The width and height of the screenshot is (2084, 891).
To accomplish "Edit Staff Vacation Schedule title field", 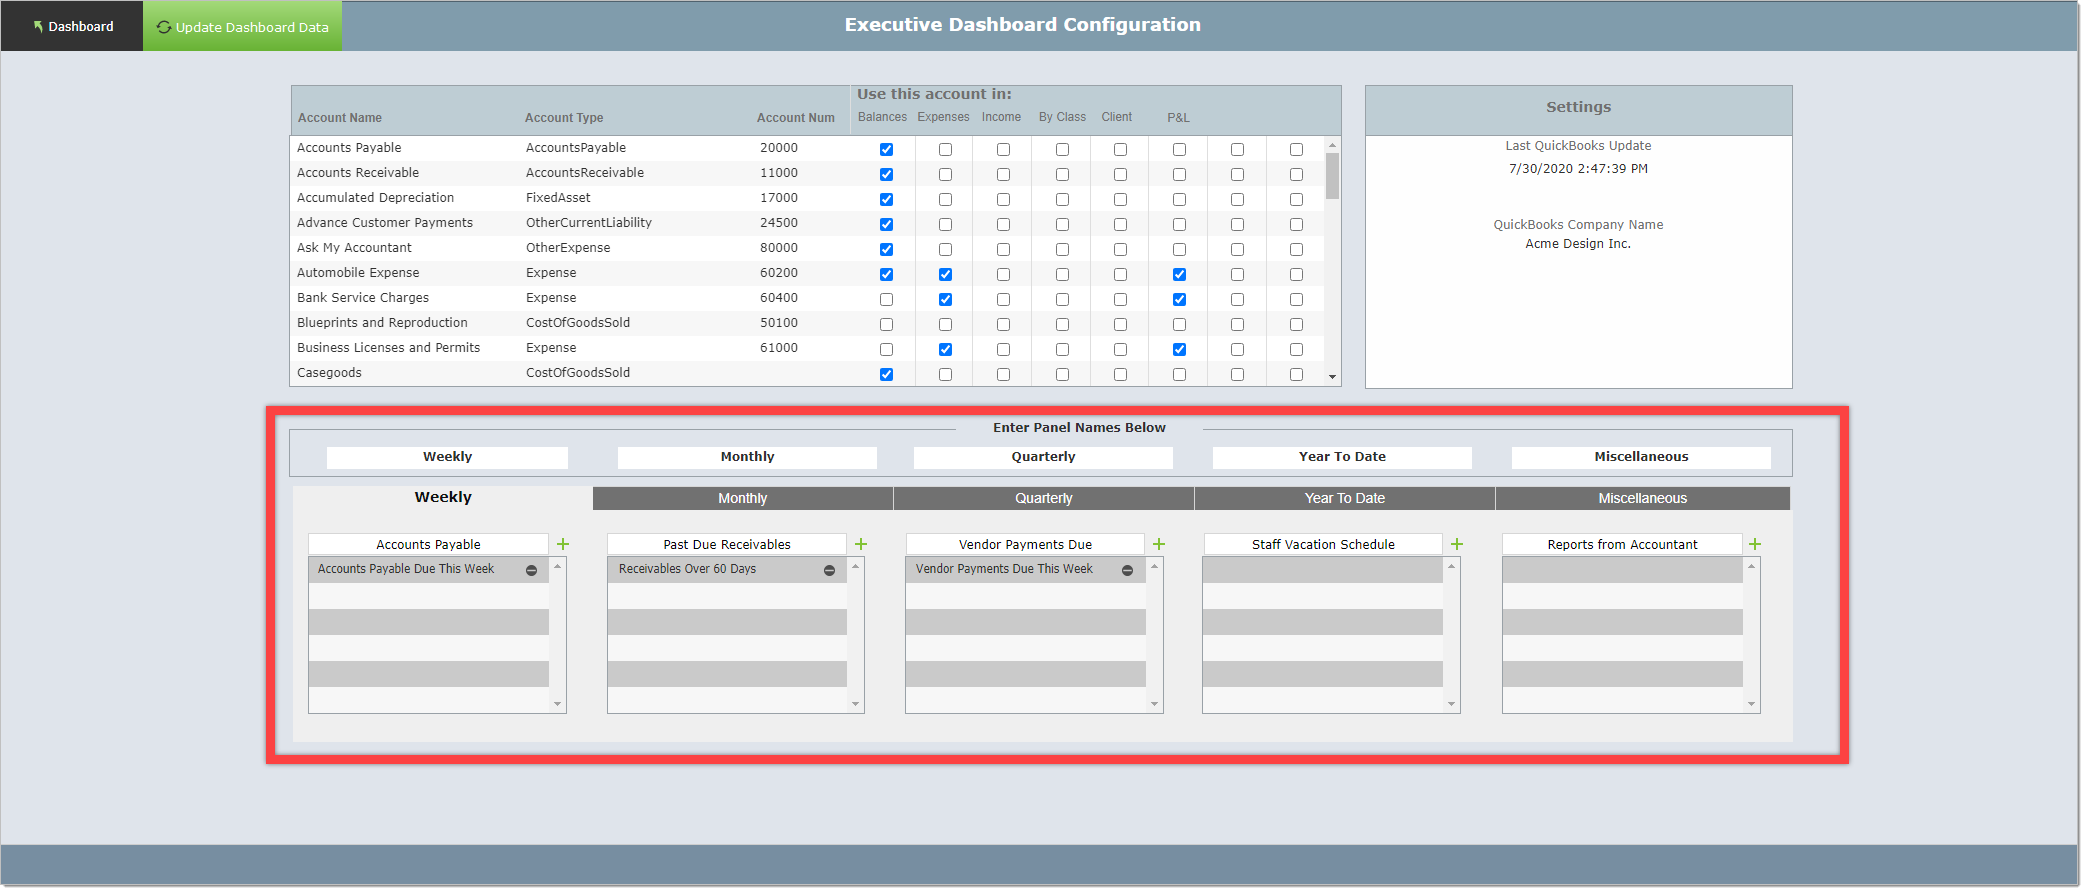I will [x=1323, y=544].
